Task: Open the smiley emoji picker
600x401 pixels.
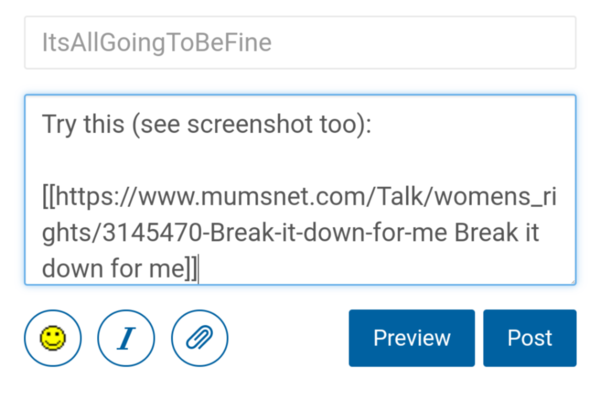Action: click(53, 338)
